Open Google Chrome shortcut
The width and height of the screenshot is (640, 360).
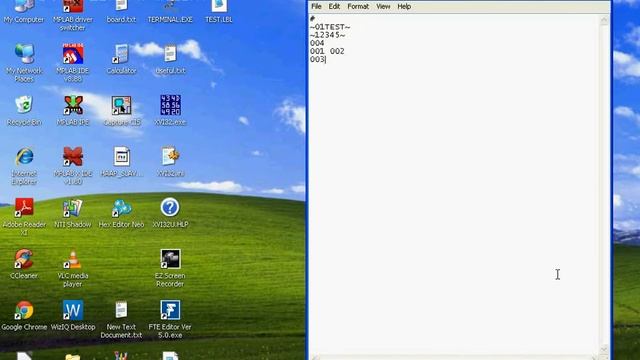24,316
